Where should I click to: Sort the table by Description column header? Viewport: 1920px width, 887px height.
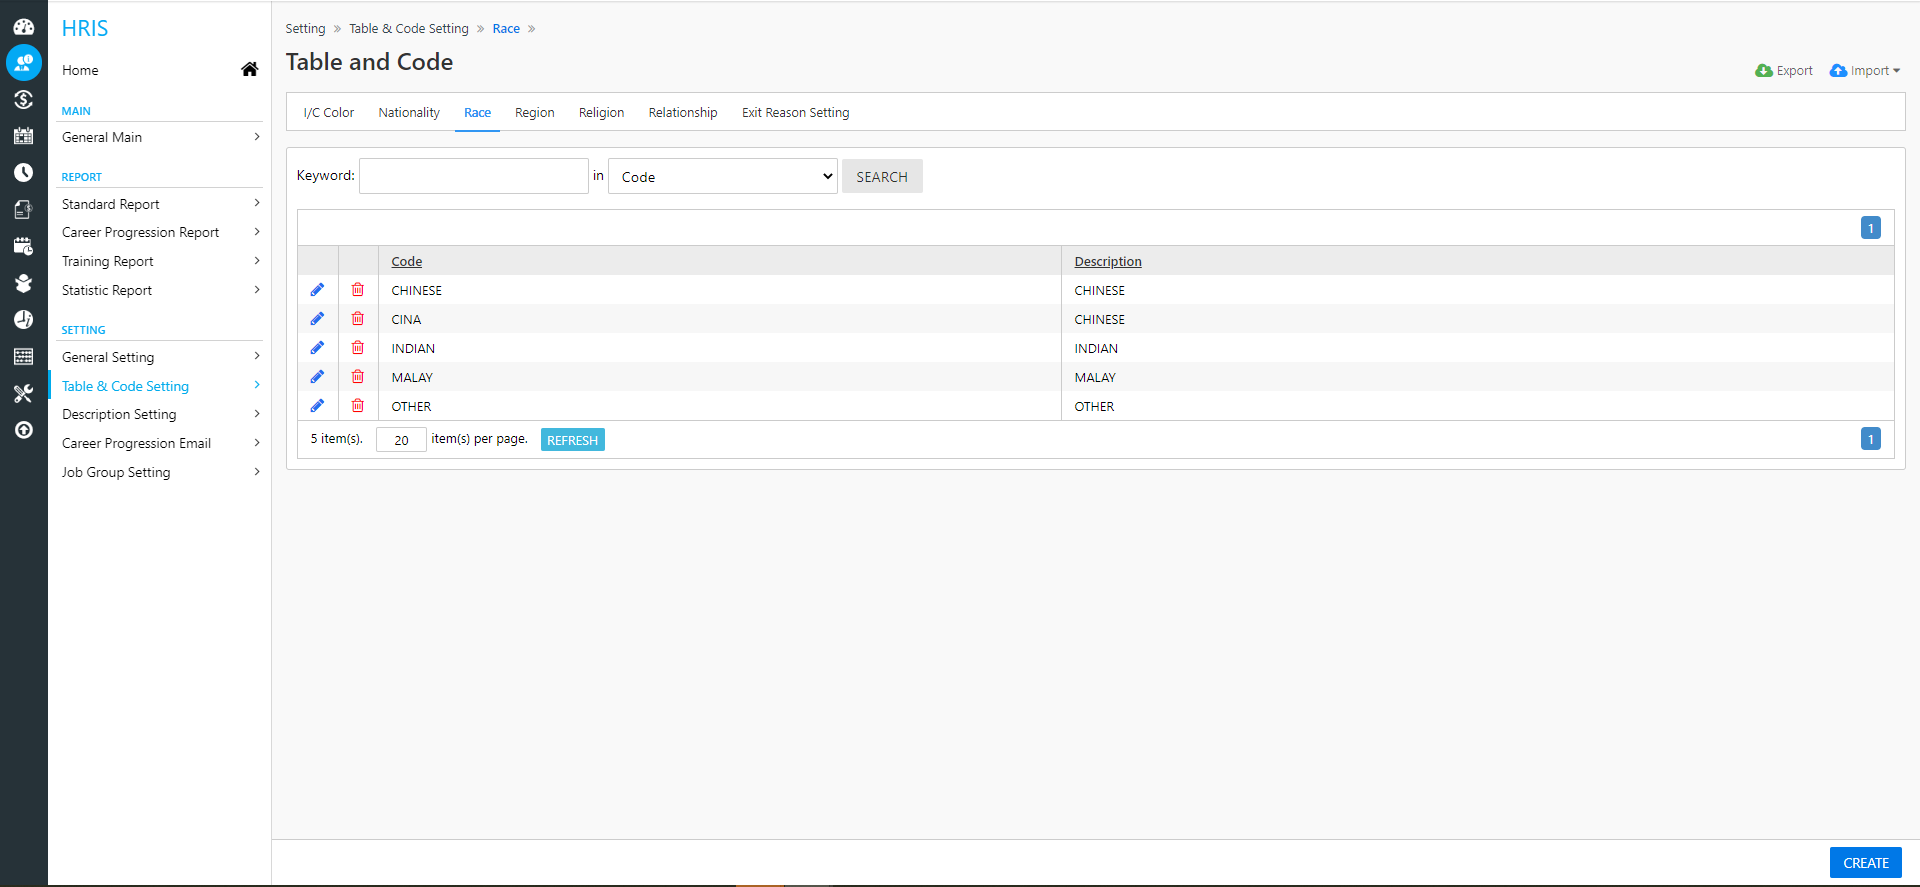point(1108,261)
